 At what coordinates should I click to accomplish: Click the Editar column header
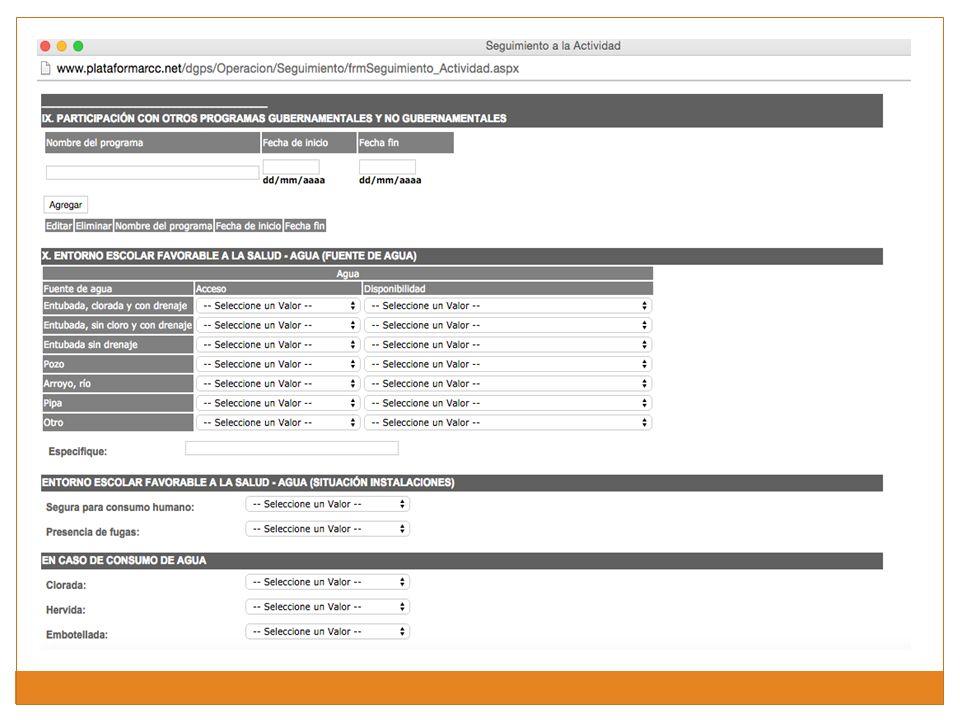59,226
